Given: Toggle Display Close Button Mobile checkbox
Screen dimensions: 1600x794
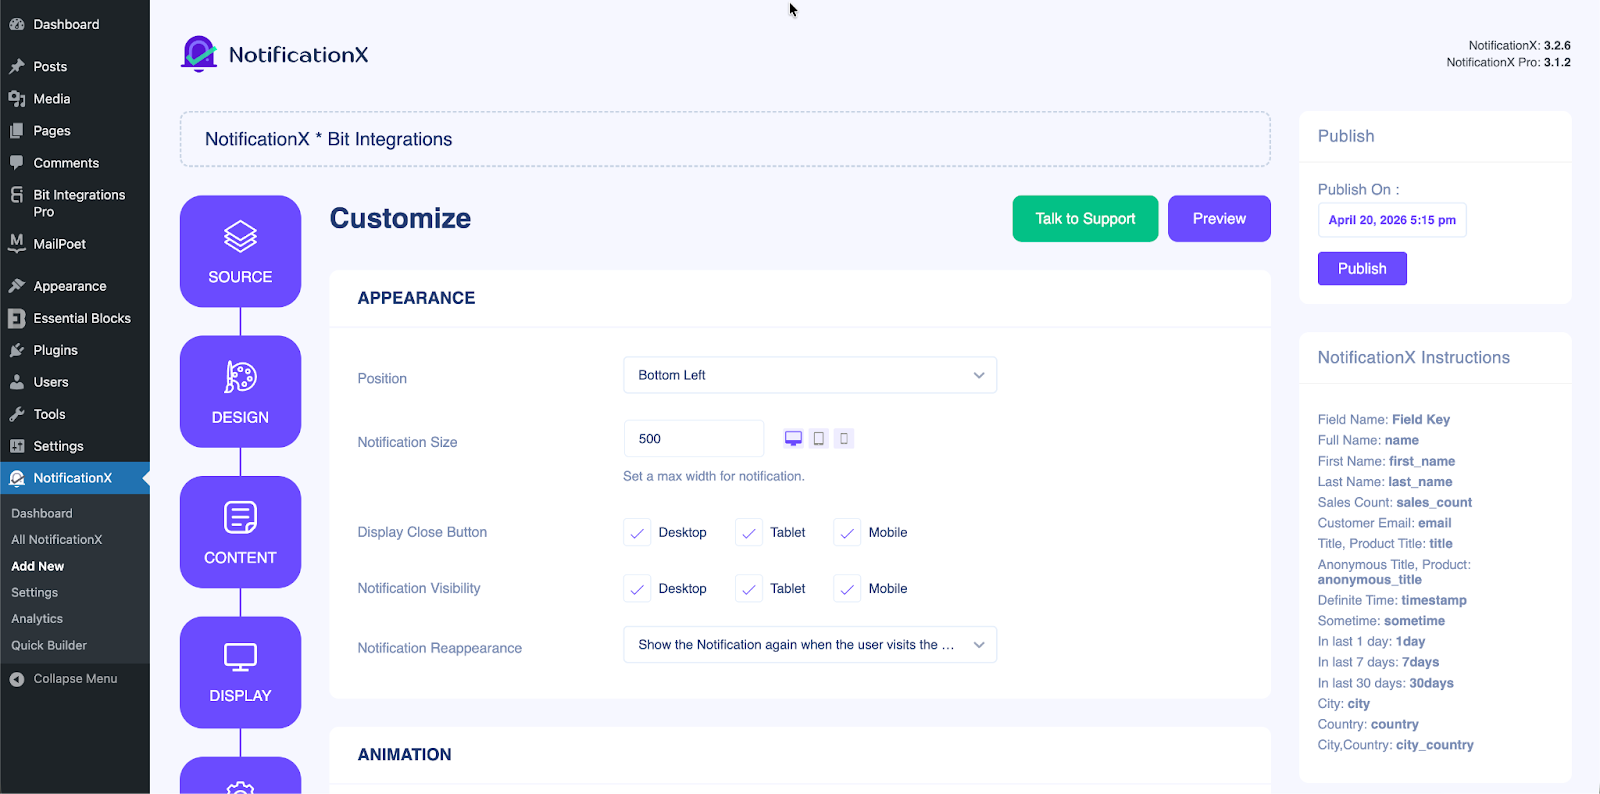Looking at the screenshot, I should [847, 533].
